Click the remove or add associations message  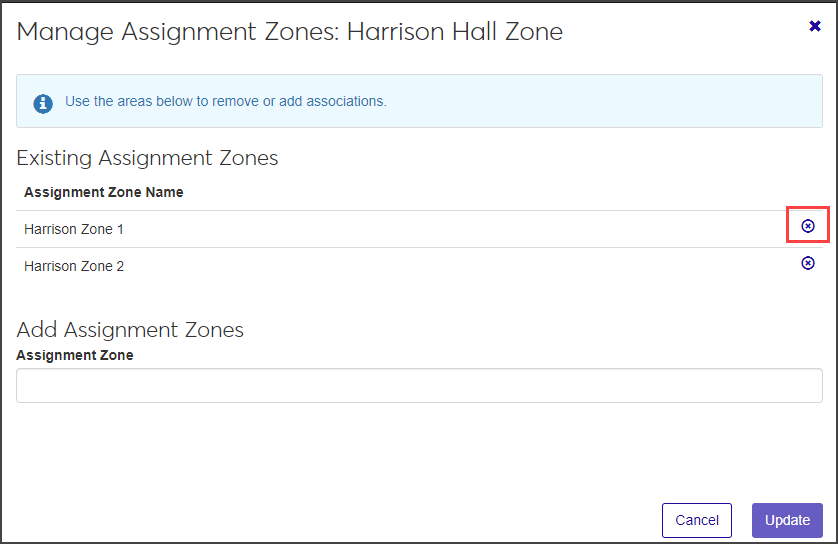click(226, 101)
